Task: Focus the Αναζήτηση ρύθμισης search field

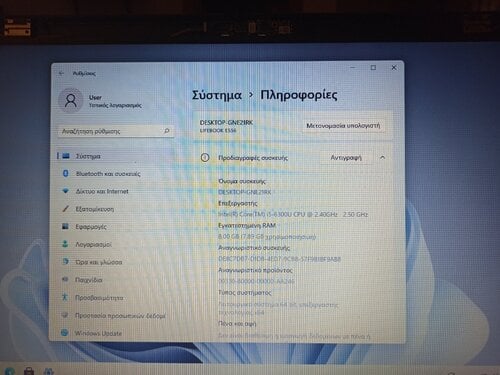Action: (x=115, y=131)
